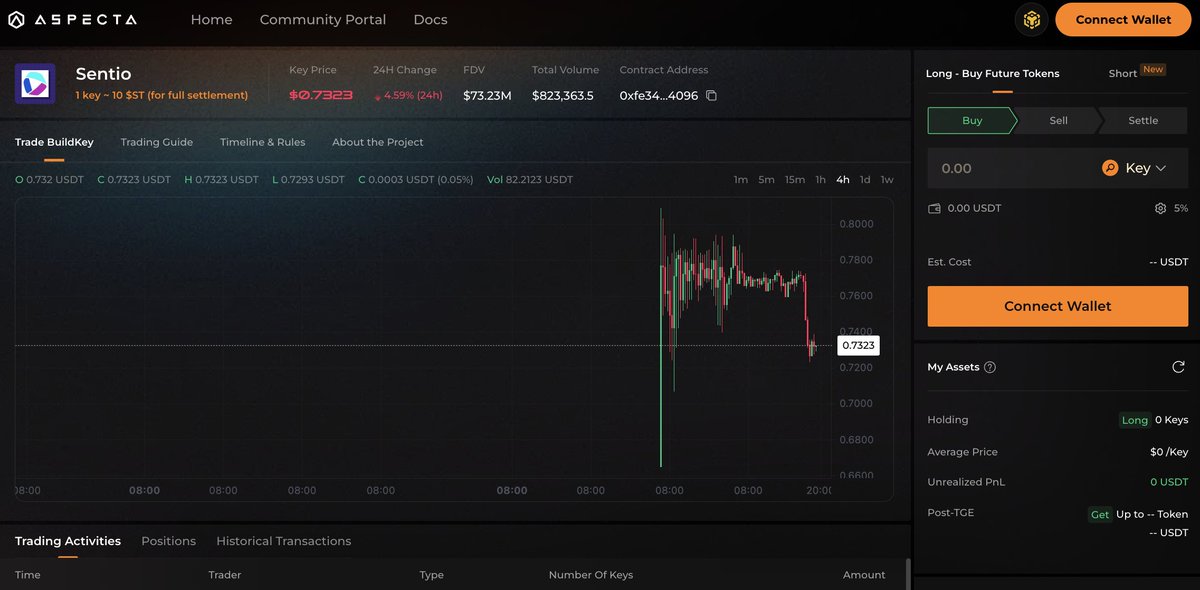
Task: Click the Key token icon
Action: click(x=1110, y=168)
